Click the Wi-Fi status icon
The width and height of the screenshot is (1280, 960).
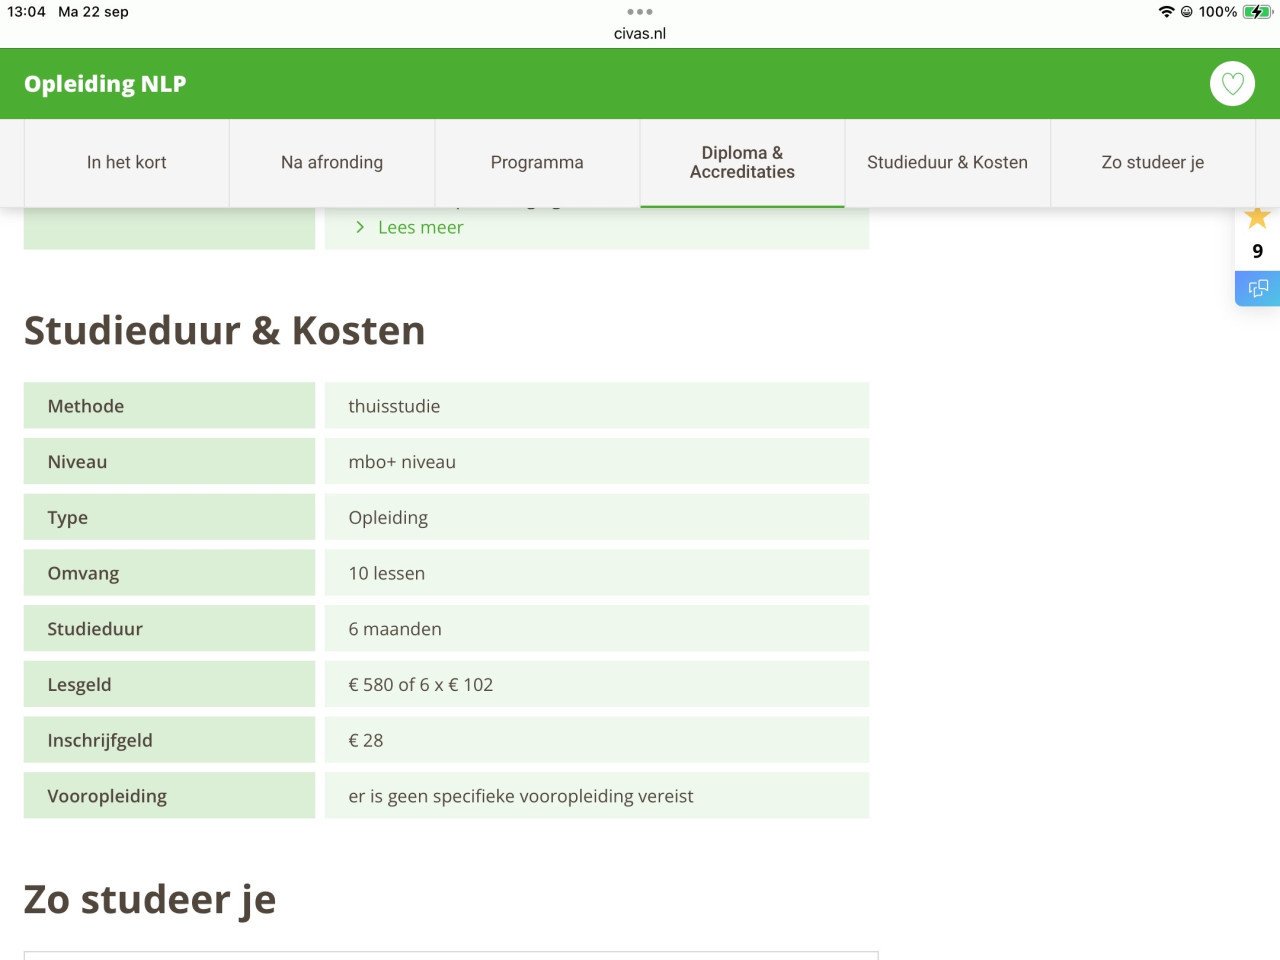[x=1166, y=12]
